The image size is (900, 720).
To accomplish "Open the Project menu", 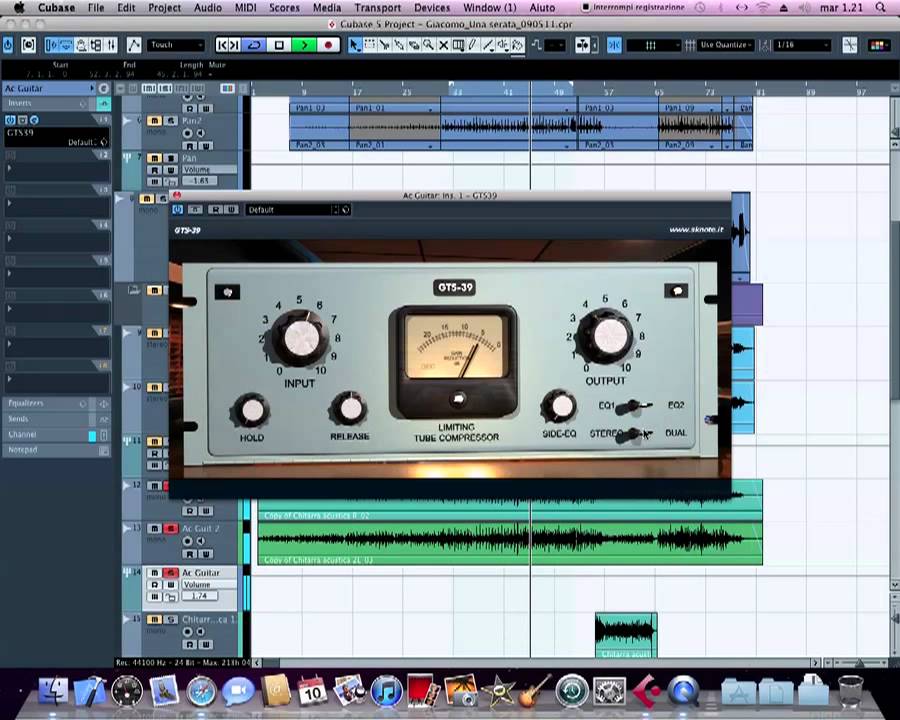I will (165, 7).
